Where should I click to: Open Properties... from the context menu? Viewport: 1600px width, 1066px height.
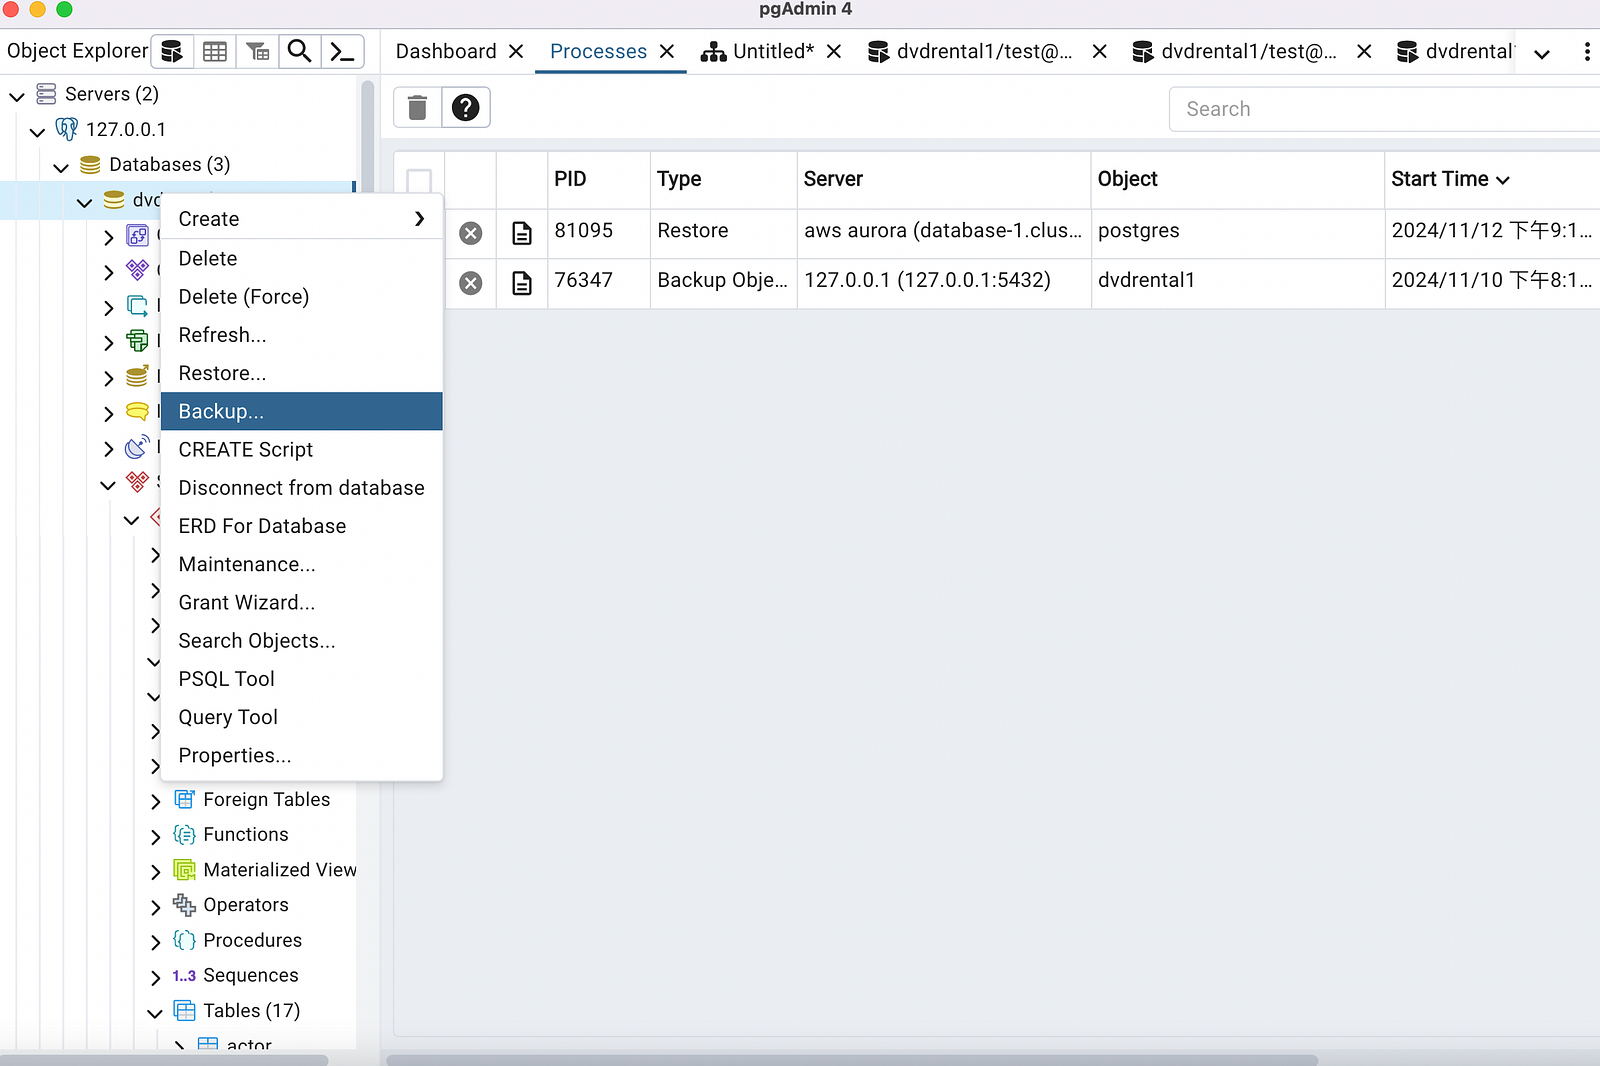tap(301, 755)
